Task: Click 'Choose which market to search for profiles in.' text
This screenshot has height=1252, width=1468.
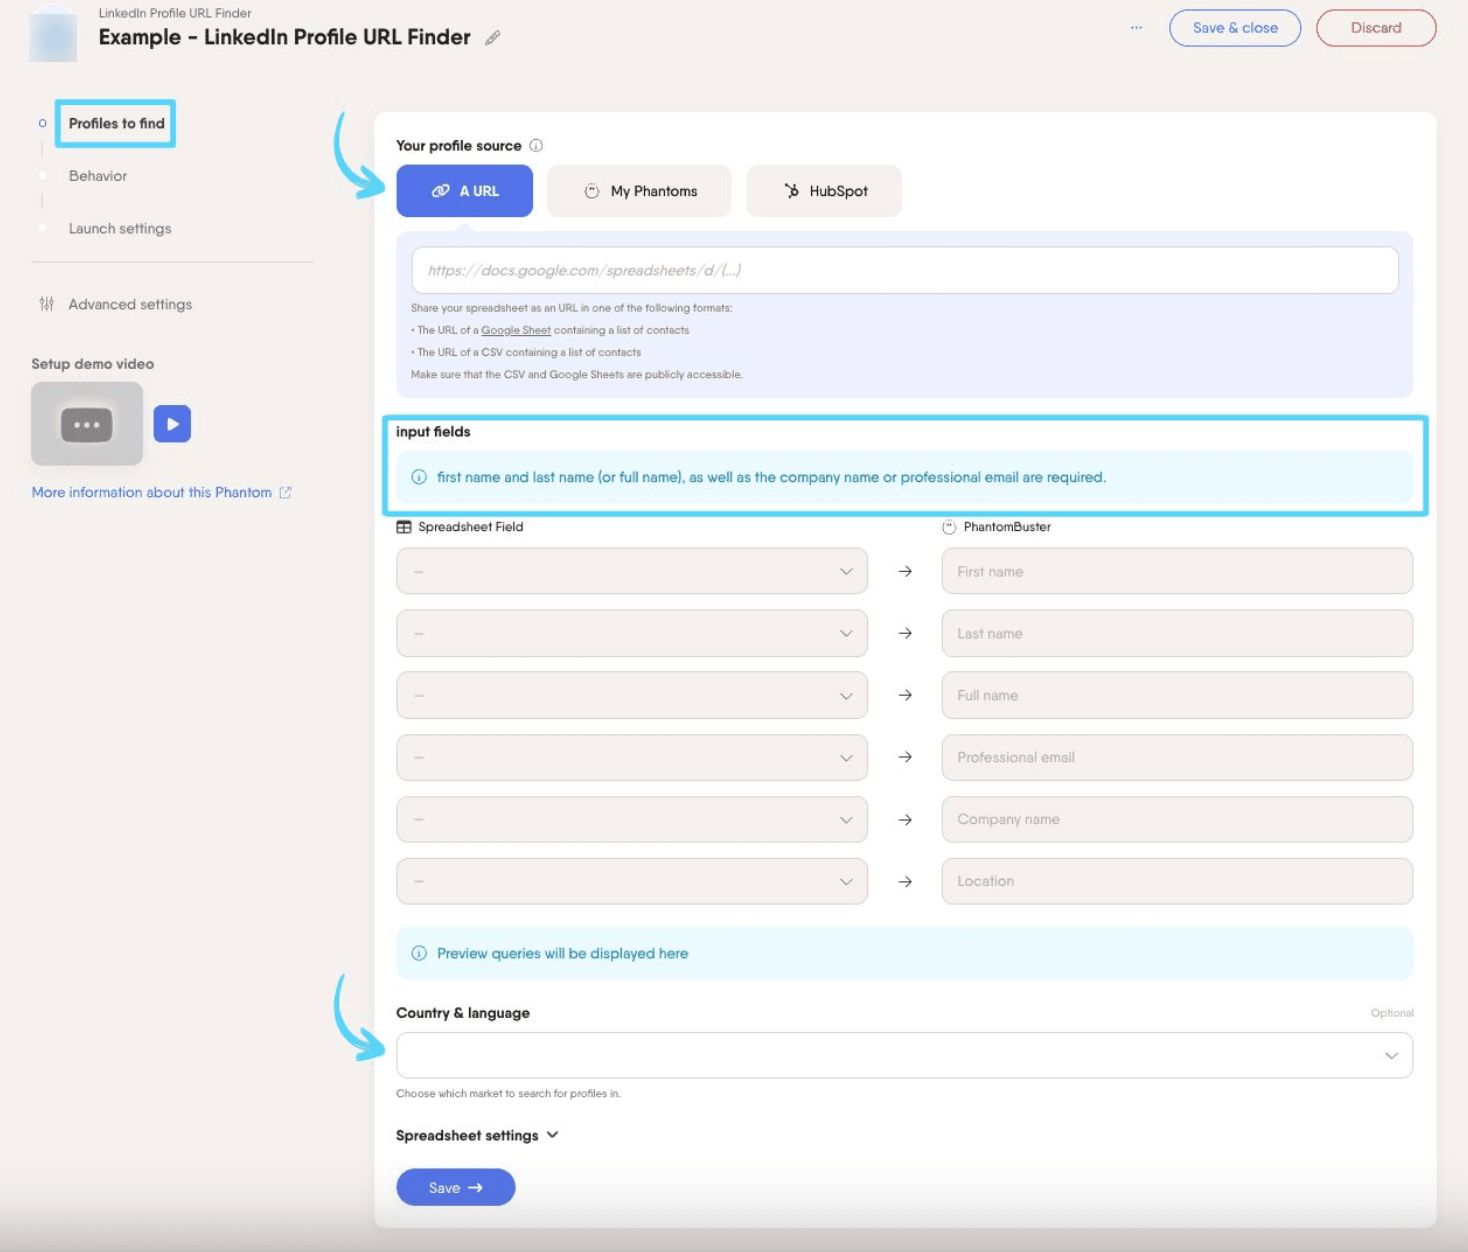Action: coord(508,1093)
